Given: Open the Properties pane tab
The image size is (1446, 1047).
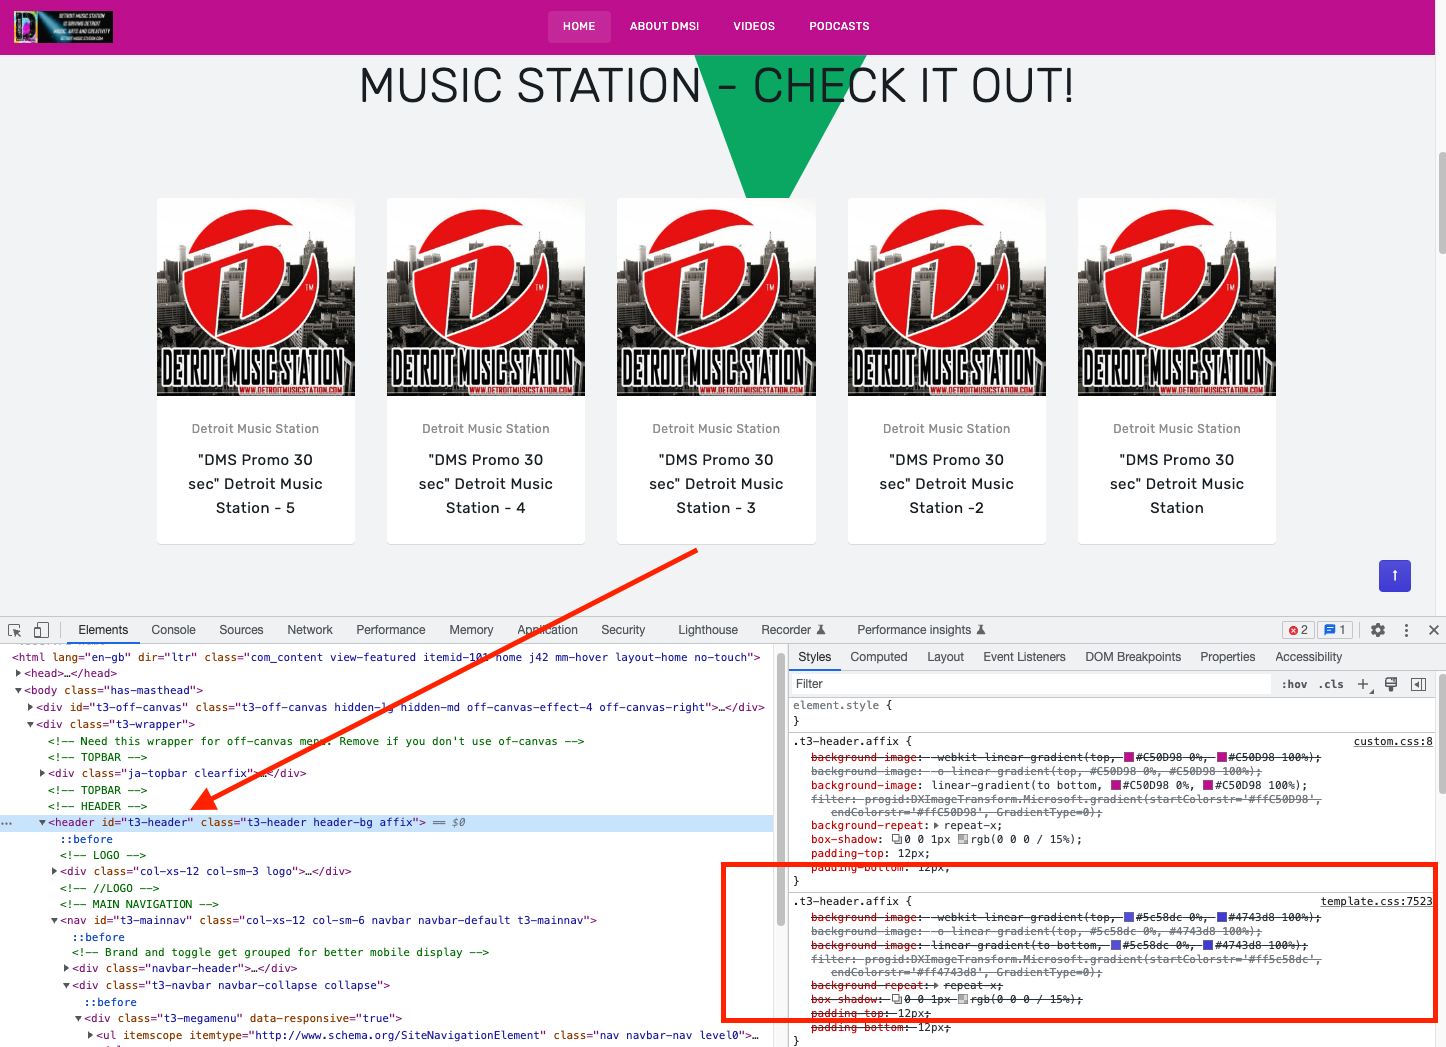Looking at the screenshot, I should pos(1228,657).
